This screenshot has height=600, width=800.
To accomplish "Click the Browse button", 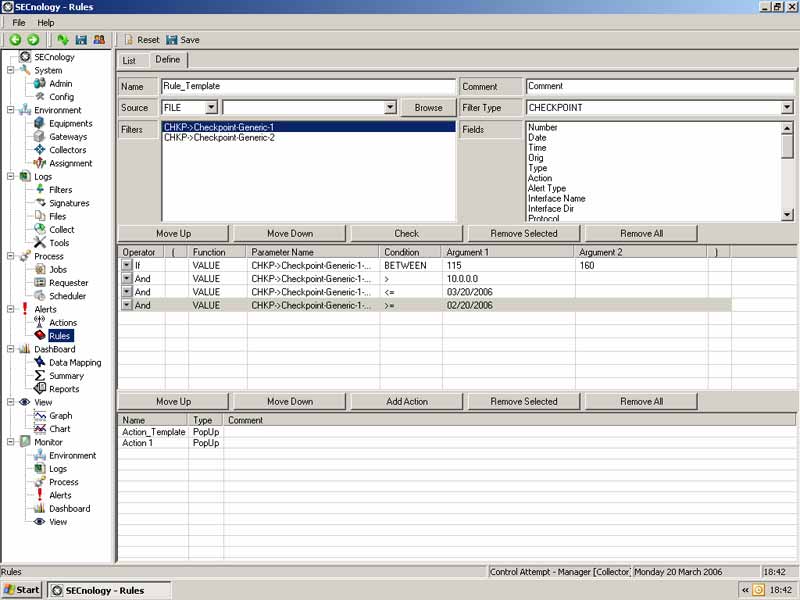I will click(429, 108).
